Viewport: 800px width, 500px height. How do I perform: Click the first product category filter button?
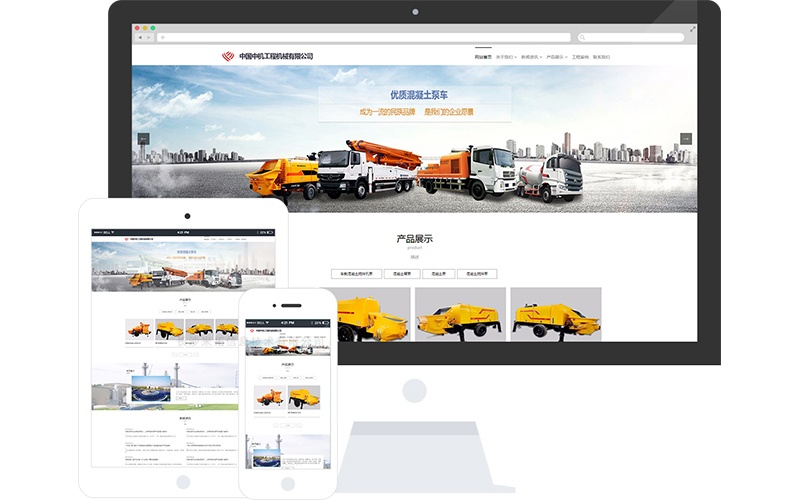pos(357,274)
